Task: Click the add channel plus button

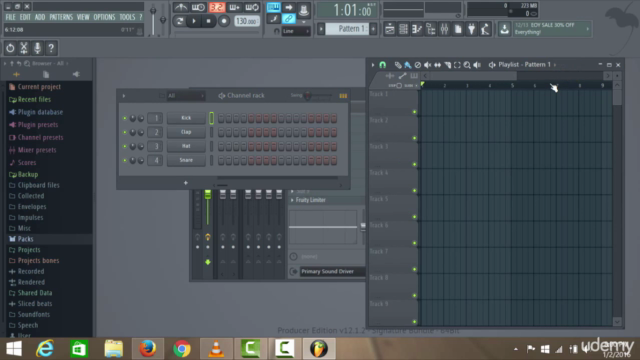Action: [x=186, y=183]
